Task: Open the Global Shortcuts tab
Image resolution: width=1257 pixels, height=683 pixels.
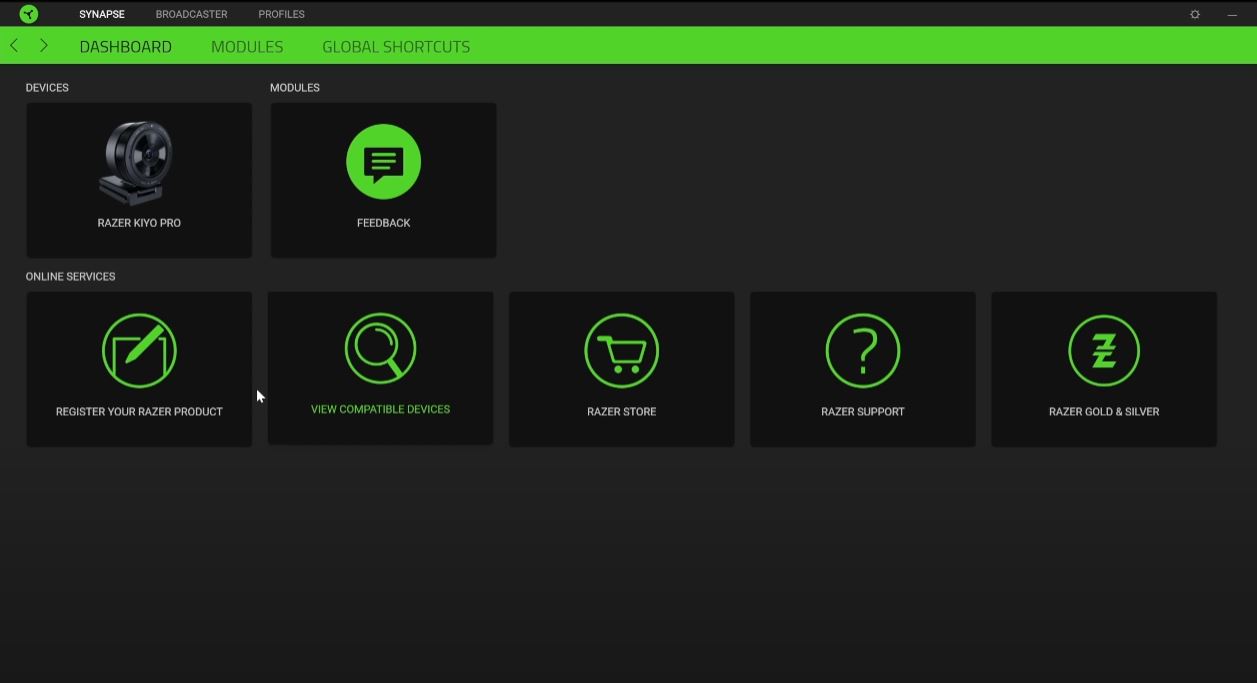Action: click(396, 47)
